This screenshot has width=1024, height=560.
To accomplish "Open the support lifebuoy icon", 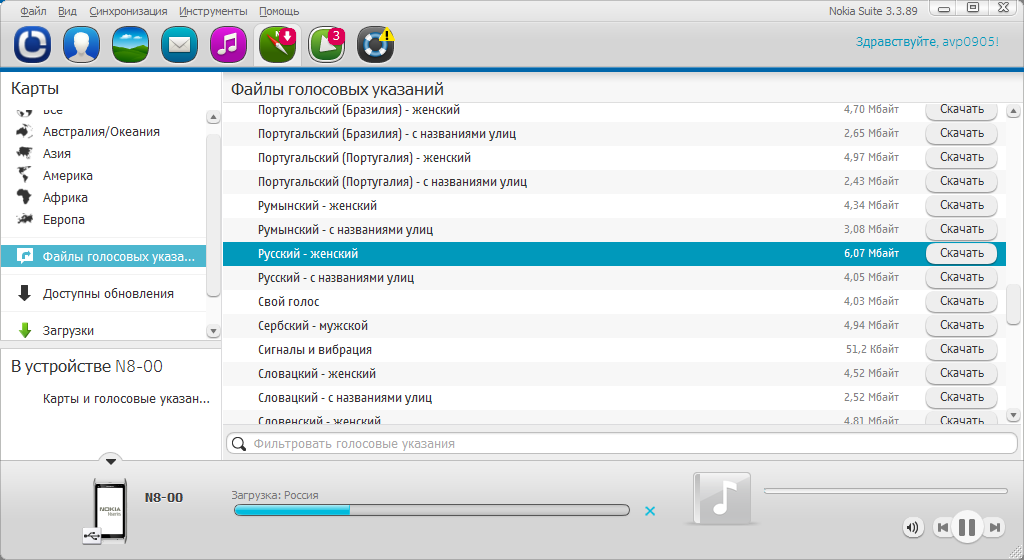I will (375, 45).
